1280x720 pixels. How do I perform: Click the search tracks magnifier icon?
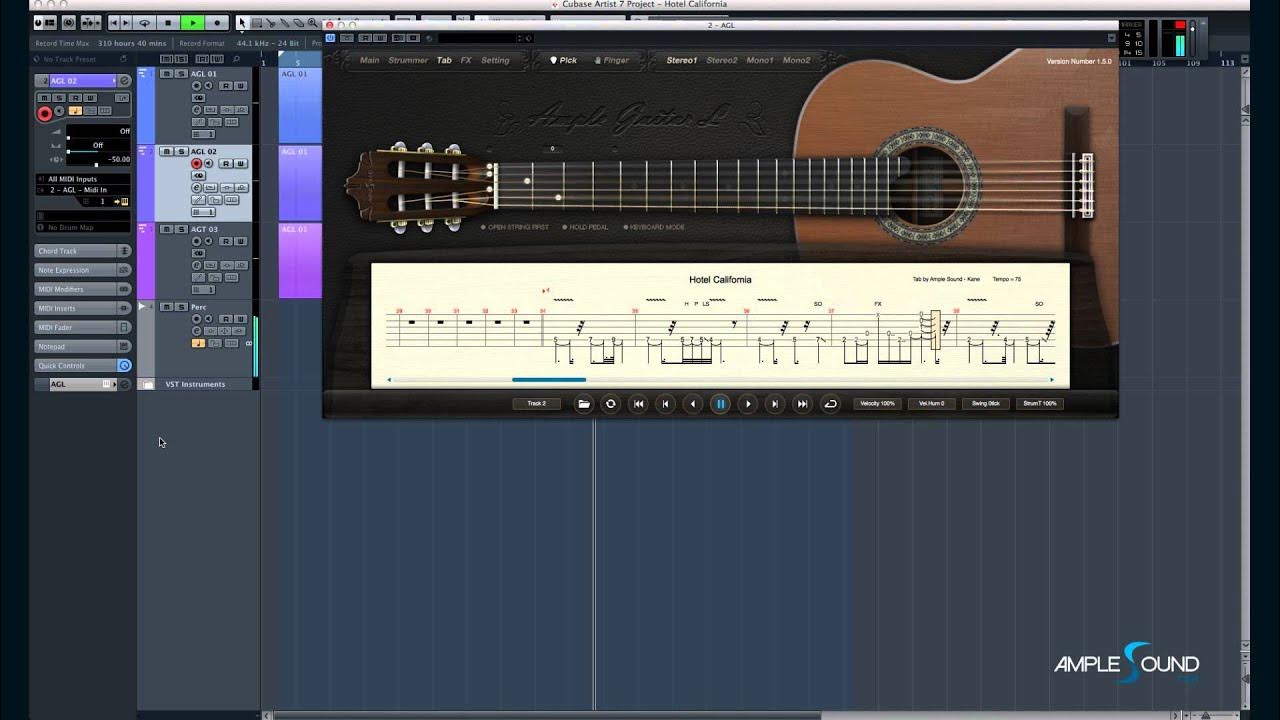click(236, 59)
